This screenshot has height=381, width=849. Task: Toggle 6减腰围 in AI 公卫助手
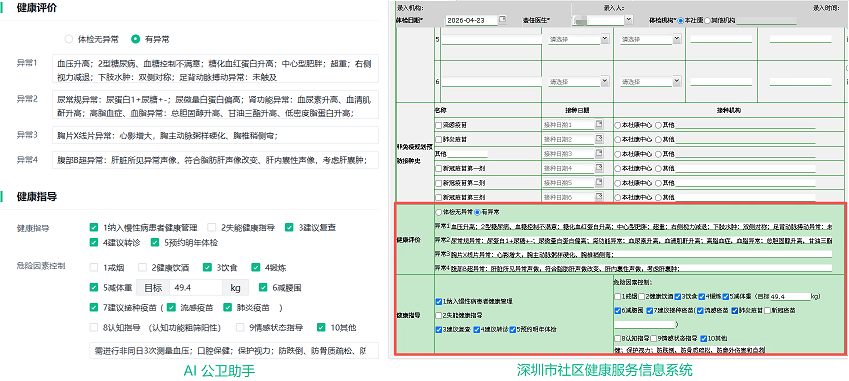(263, 288)
